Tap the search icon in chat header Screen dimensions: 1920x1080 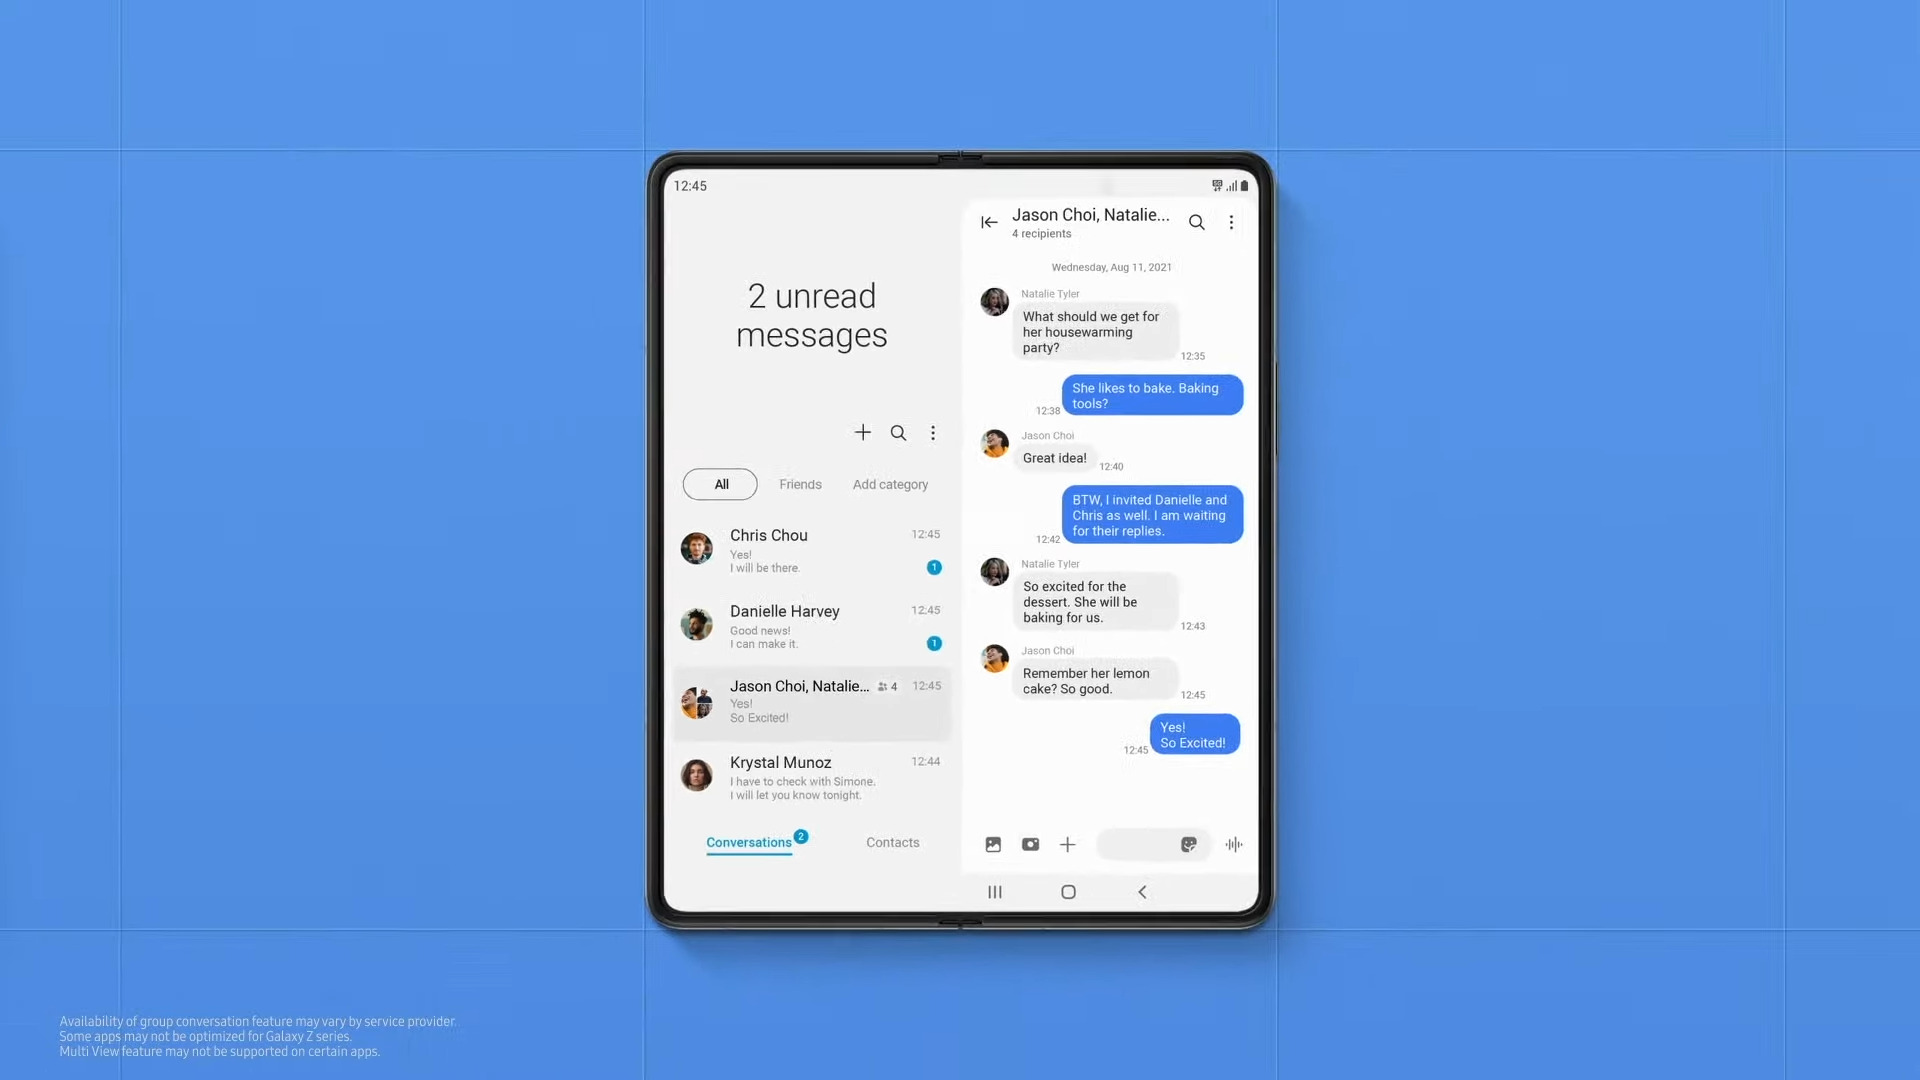(1196, 222)
